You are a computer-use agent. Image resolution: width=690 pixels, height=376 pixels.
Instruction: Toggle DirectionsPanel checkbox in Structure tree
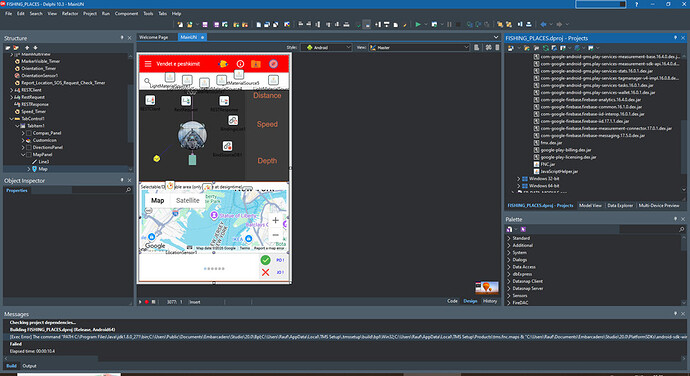(29, 147)
